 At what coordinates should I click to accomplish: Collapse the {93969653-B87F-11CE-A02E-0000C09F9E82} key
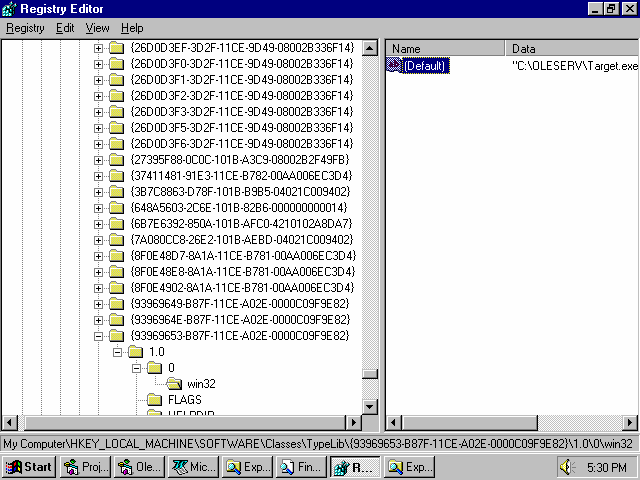pyautogui.click(x=98, y=335)
